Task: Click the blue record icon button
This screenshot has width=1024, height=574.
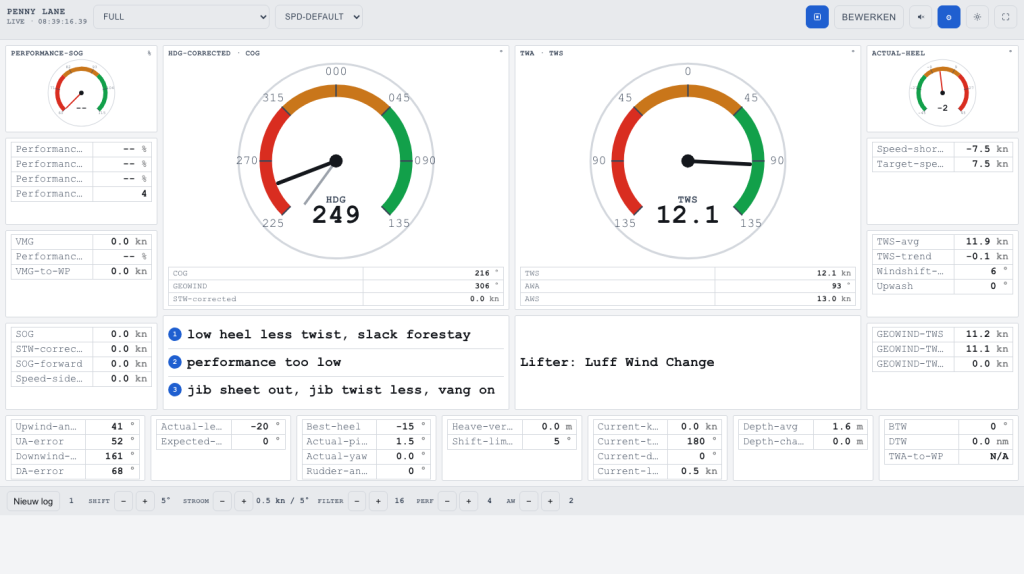Action: (x=817, y=17)
